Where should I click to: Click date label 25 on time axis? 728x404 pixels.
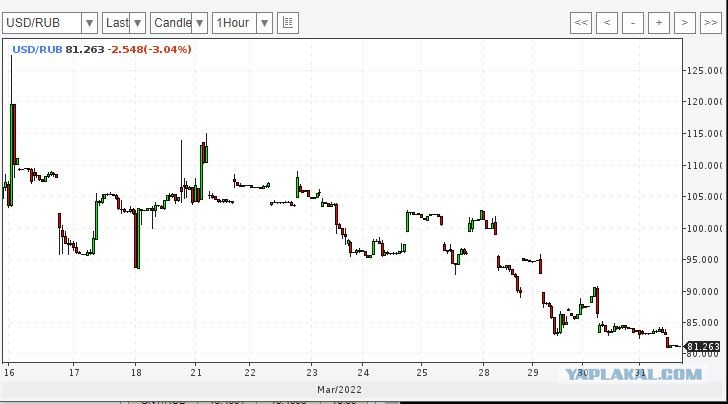click(x=422, y=372)
